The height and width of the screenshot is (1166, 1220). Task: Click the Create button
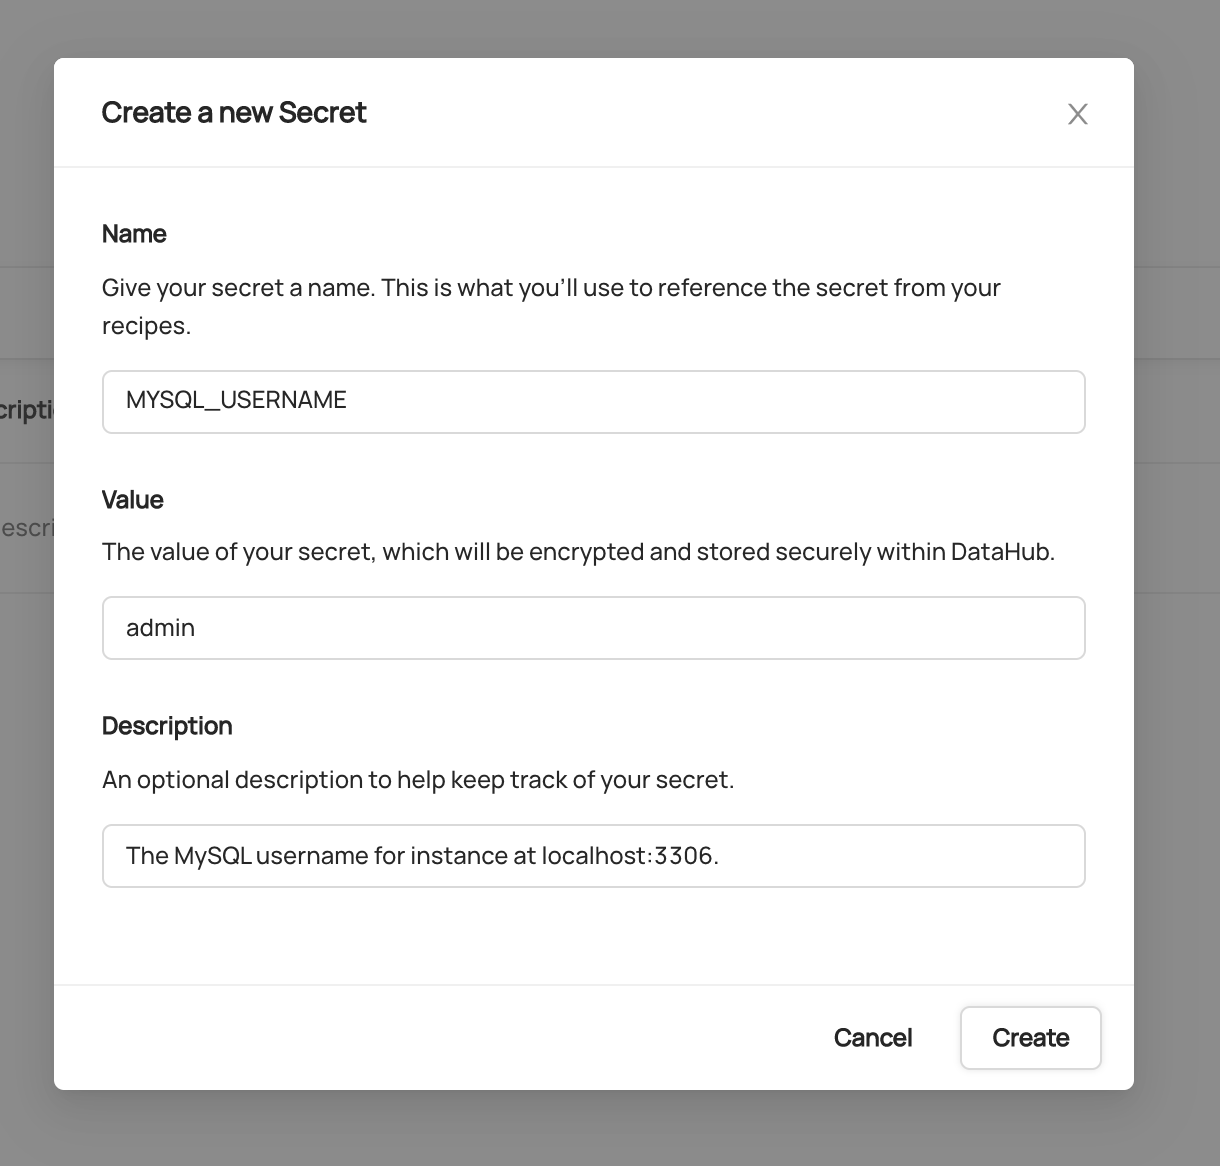pyautogui.click(x=1030, y=1038)
